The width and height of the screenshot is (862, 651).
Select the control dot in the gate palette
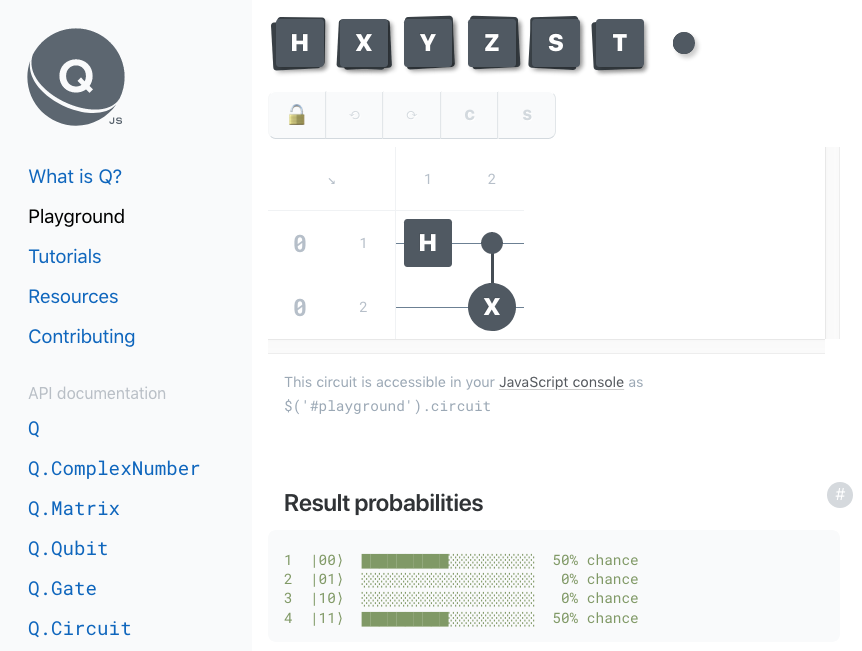684,43
